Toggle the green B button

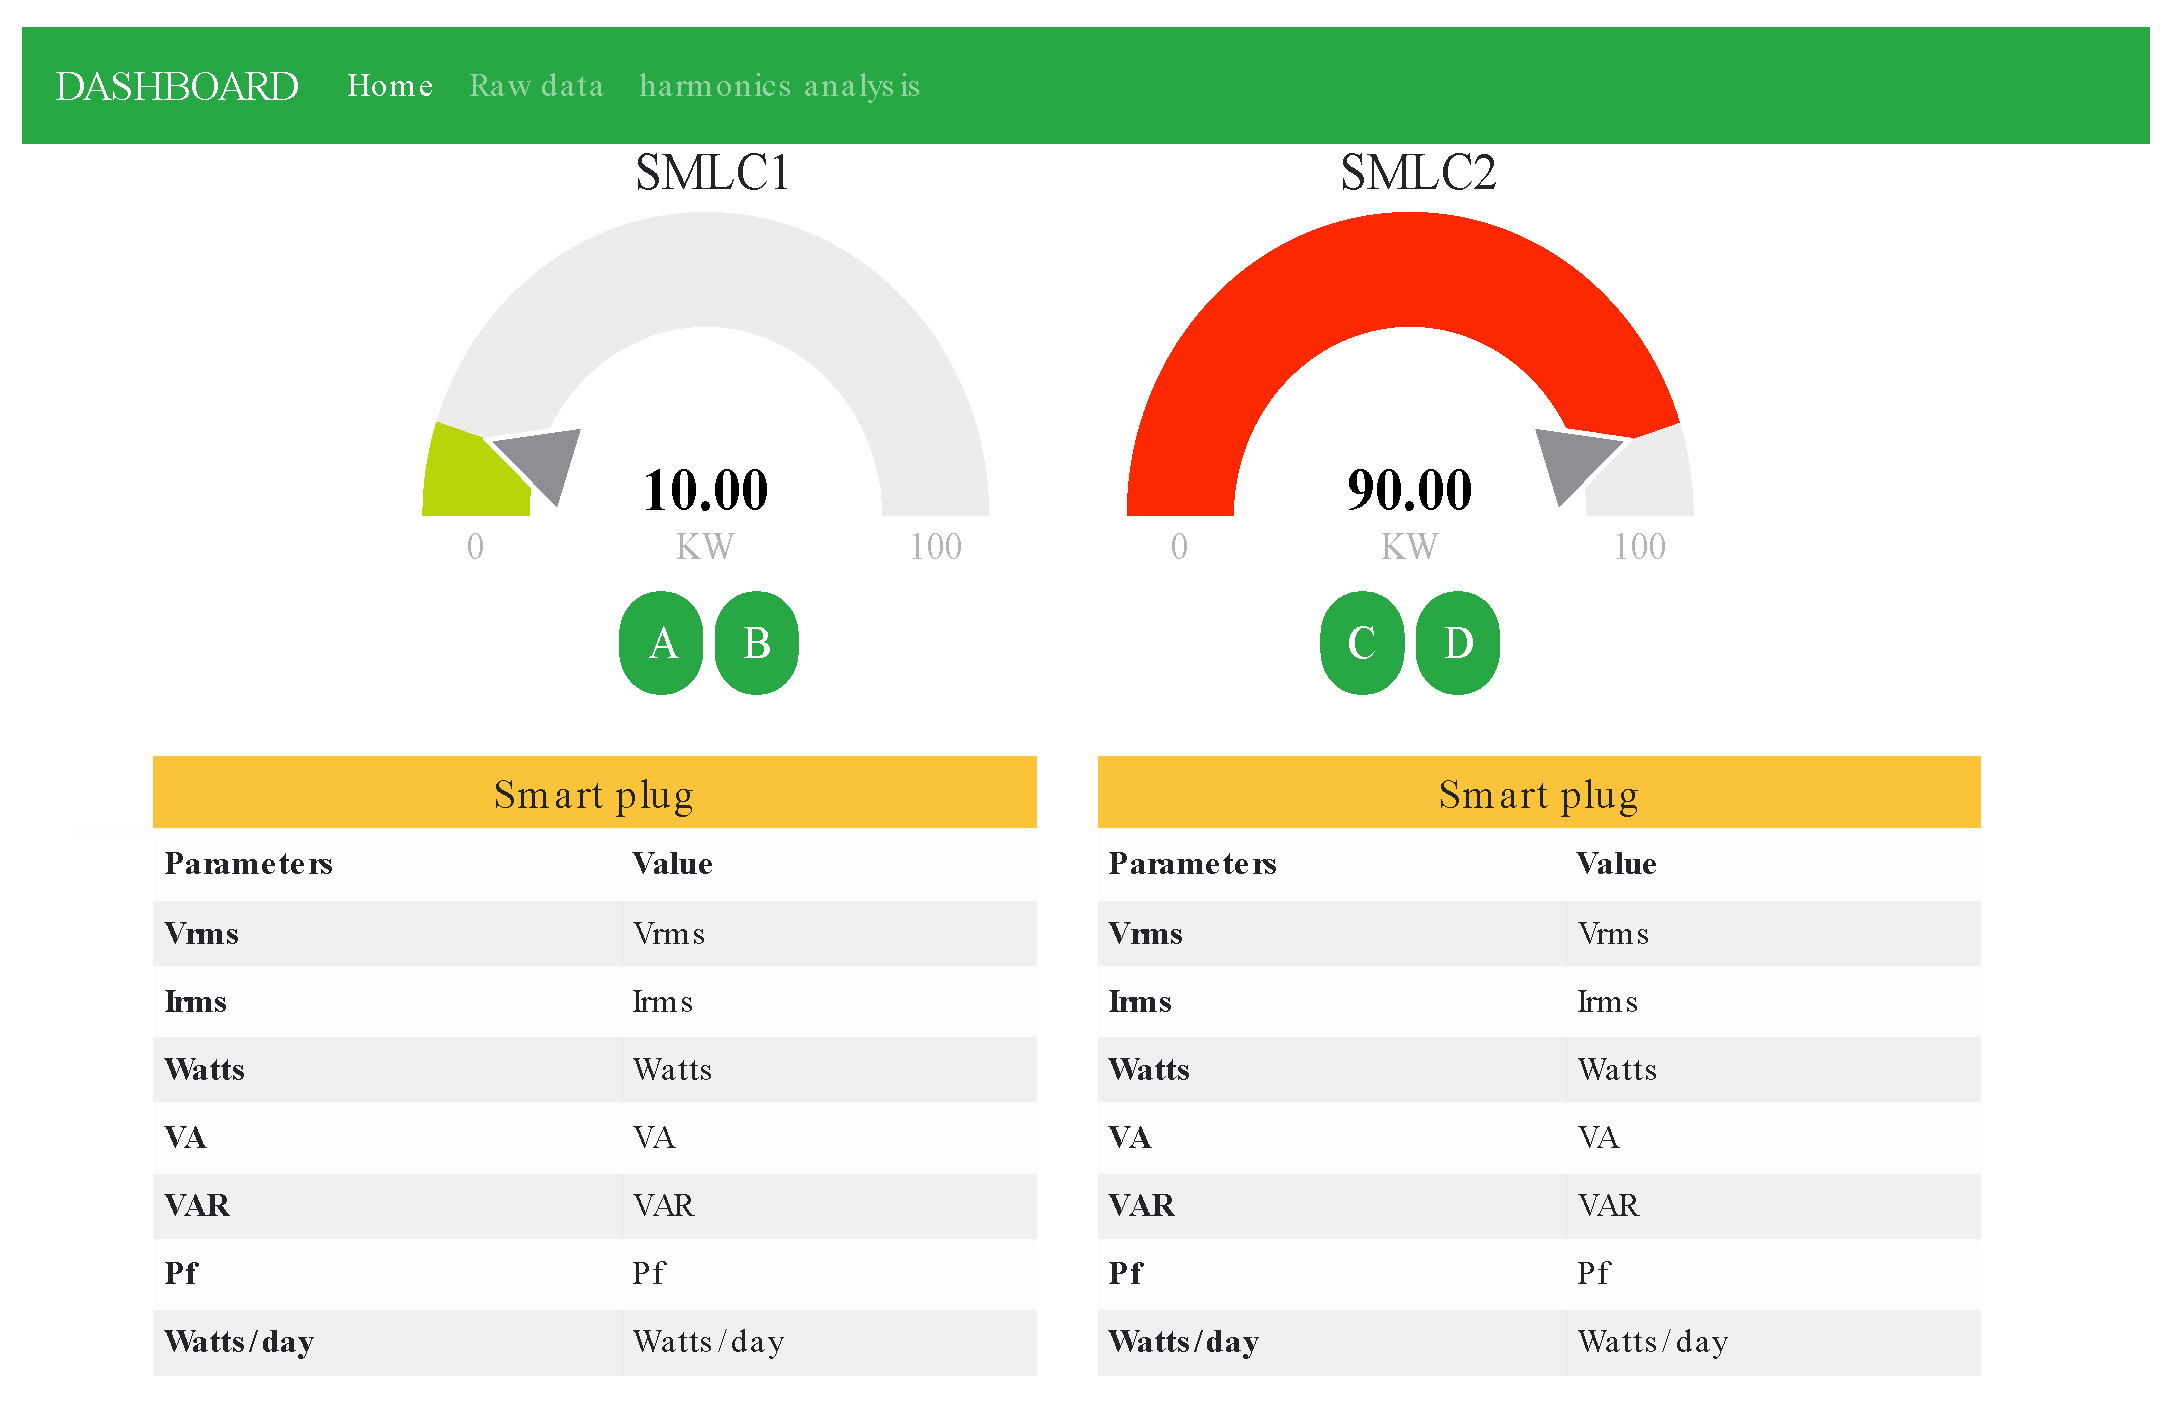coord(757,643)
